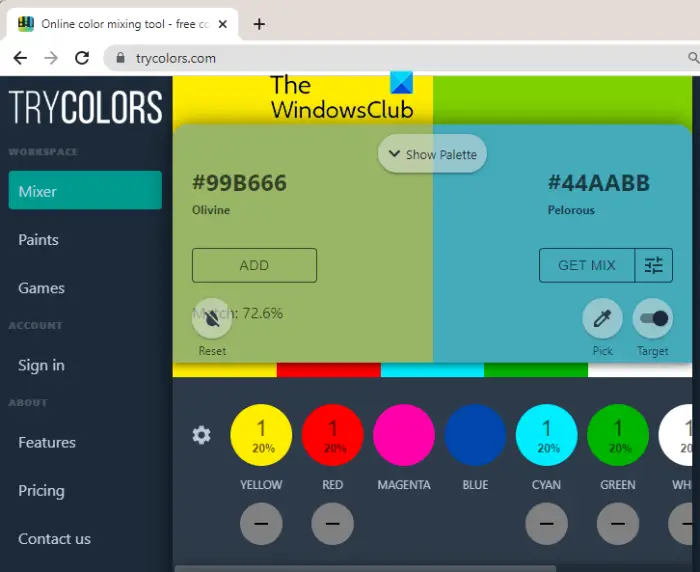
Task: Click the #99B666 mixed color code
Action: 239,183
